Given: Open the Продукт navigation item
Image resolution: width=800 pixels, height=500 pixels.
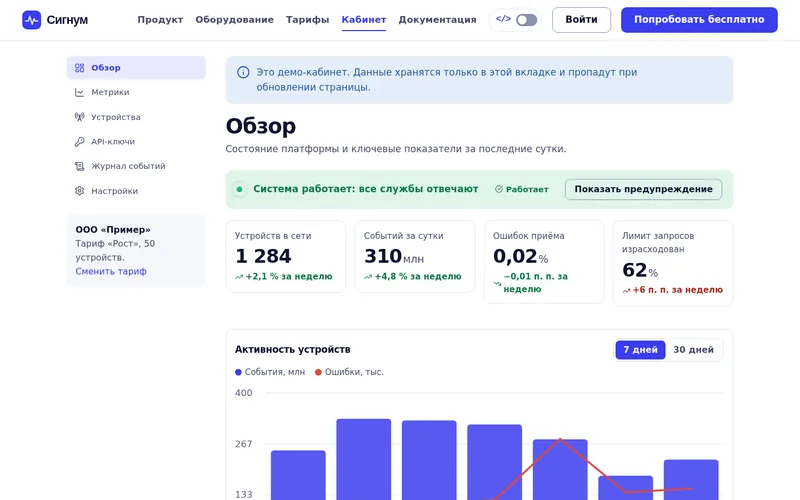Looking at the screenshot, I should pyautogui.click(x=160, y=20).
